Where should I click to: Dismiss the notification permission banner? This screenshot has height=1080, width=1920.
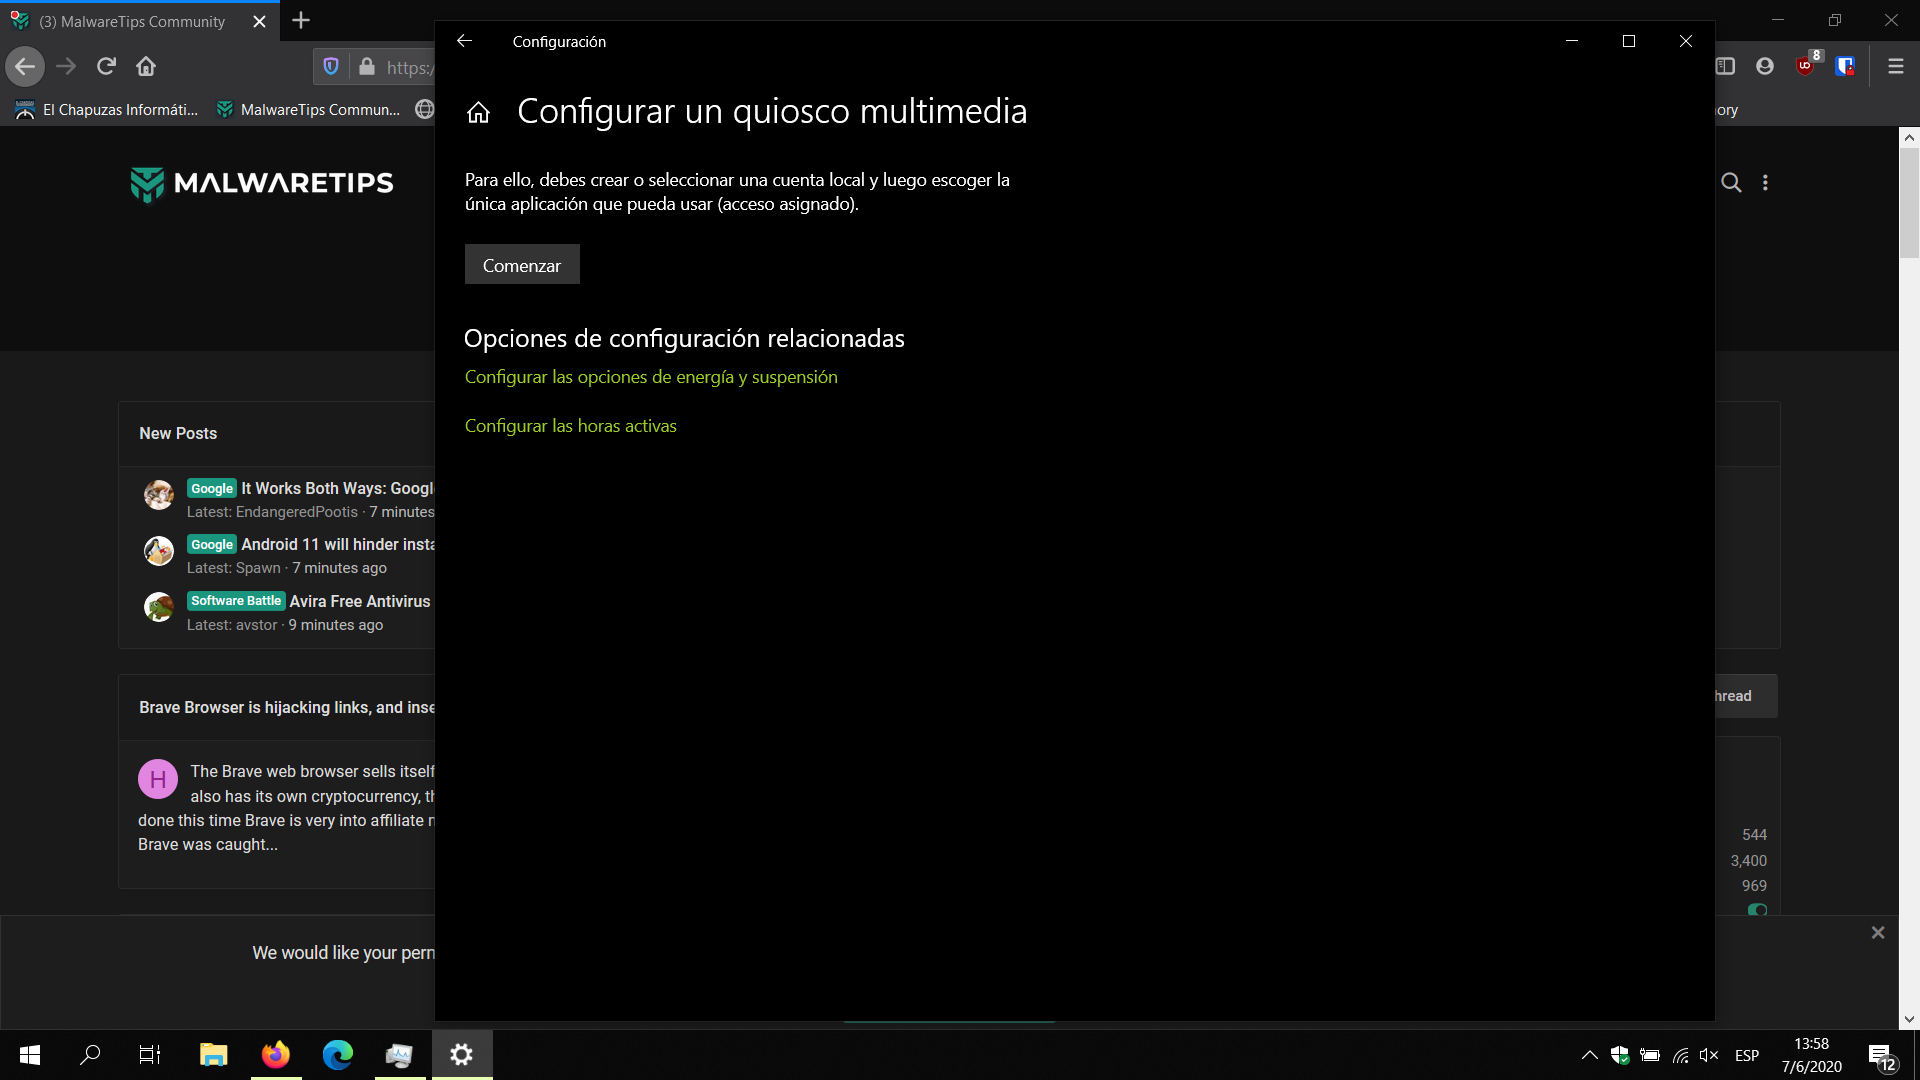1877,932
